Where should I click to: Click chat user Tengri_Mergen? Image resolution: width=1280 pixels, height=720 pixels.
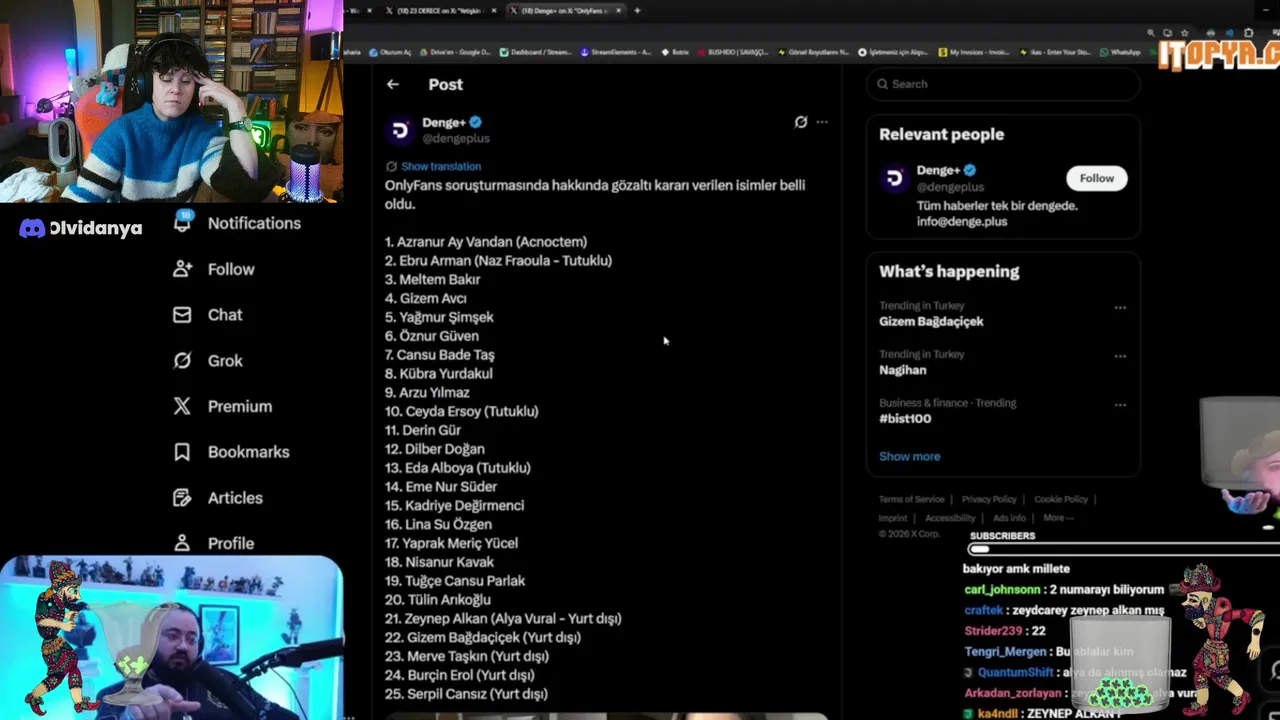tap(1005, 652)
